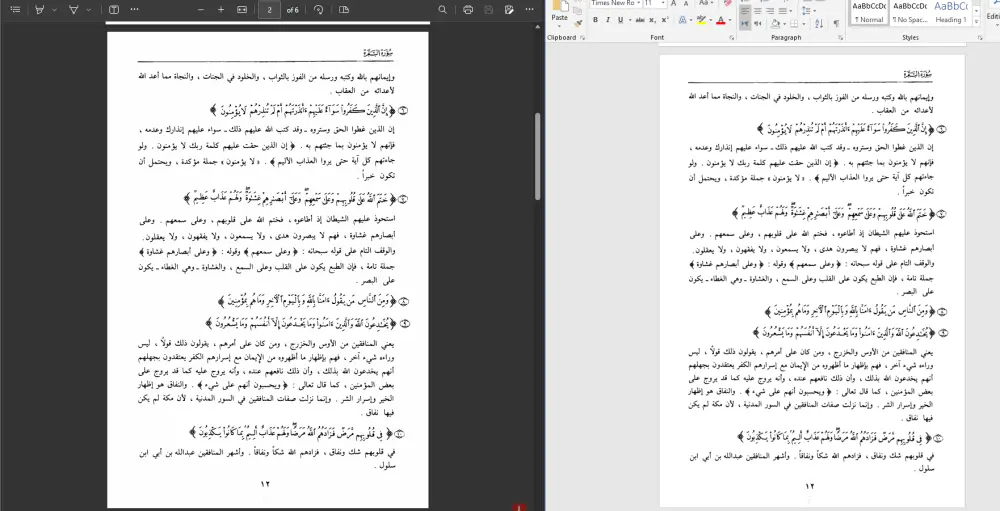Apply the No Spacing style
The height and width of the screenshot is (511, 1000).
click(910, 13)
